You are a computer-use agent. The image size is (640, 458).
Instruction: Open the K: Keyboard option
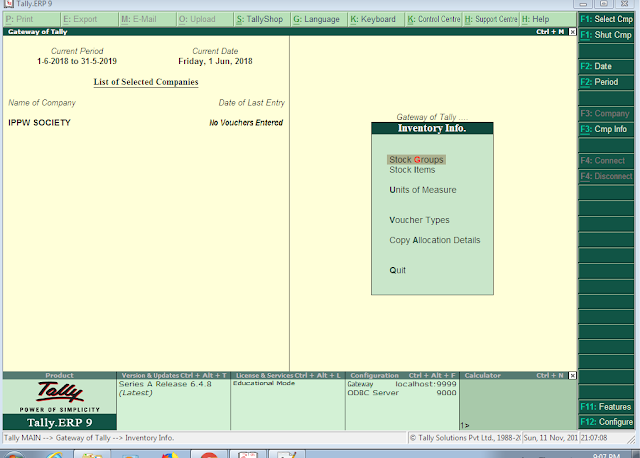[376, 19]
